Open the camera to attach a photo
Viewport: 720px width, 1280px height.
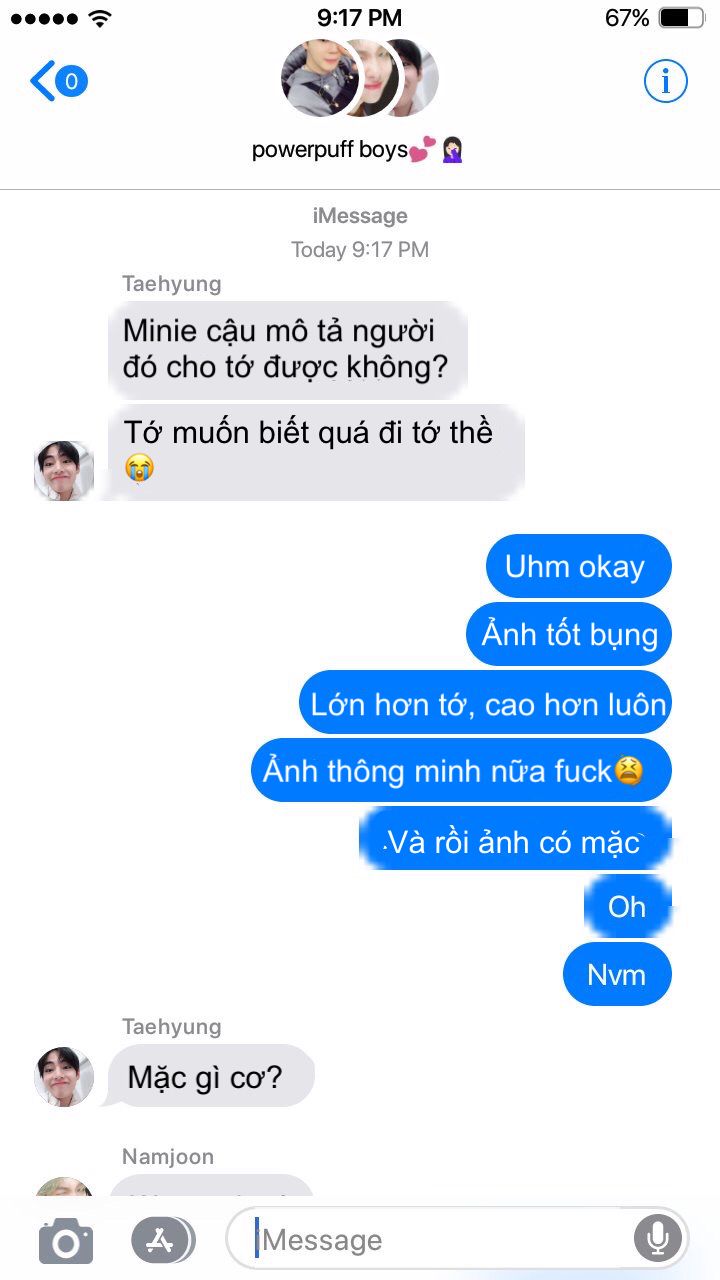click(66, 1241)
